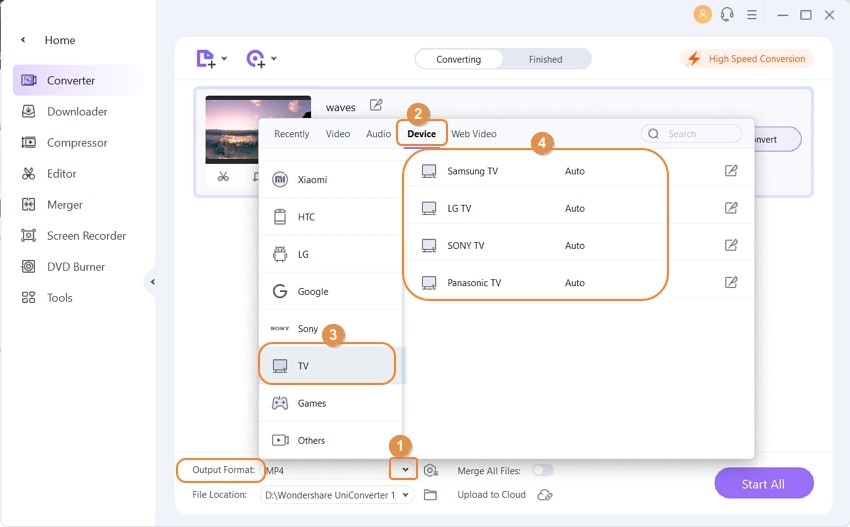This screenshot has width=850, height=527.
Task: Switch to the Converting tab
Action: point(459,59)
